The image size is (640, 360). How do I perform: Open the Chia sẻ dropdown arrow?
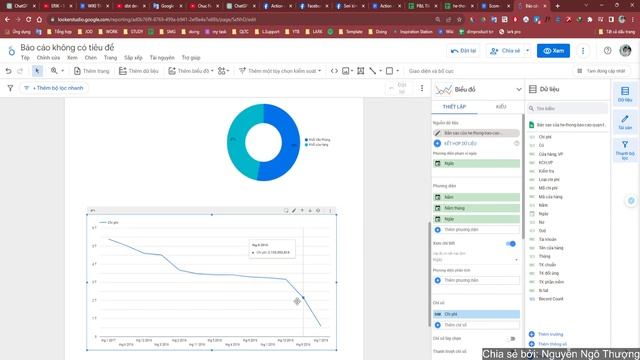pos(527,51)
